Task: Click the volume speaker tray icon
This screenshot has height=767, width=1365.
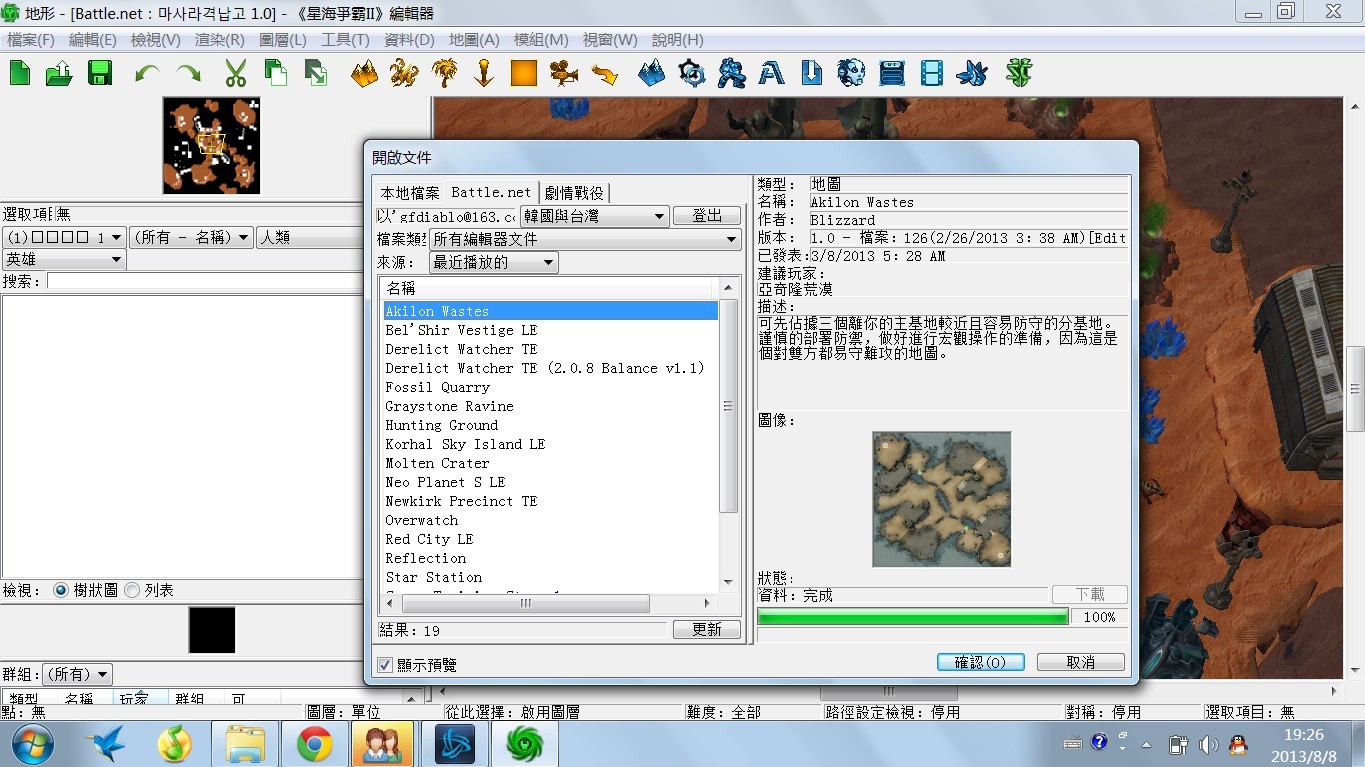Action: pyautogui.click(x=1208, y=744)
